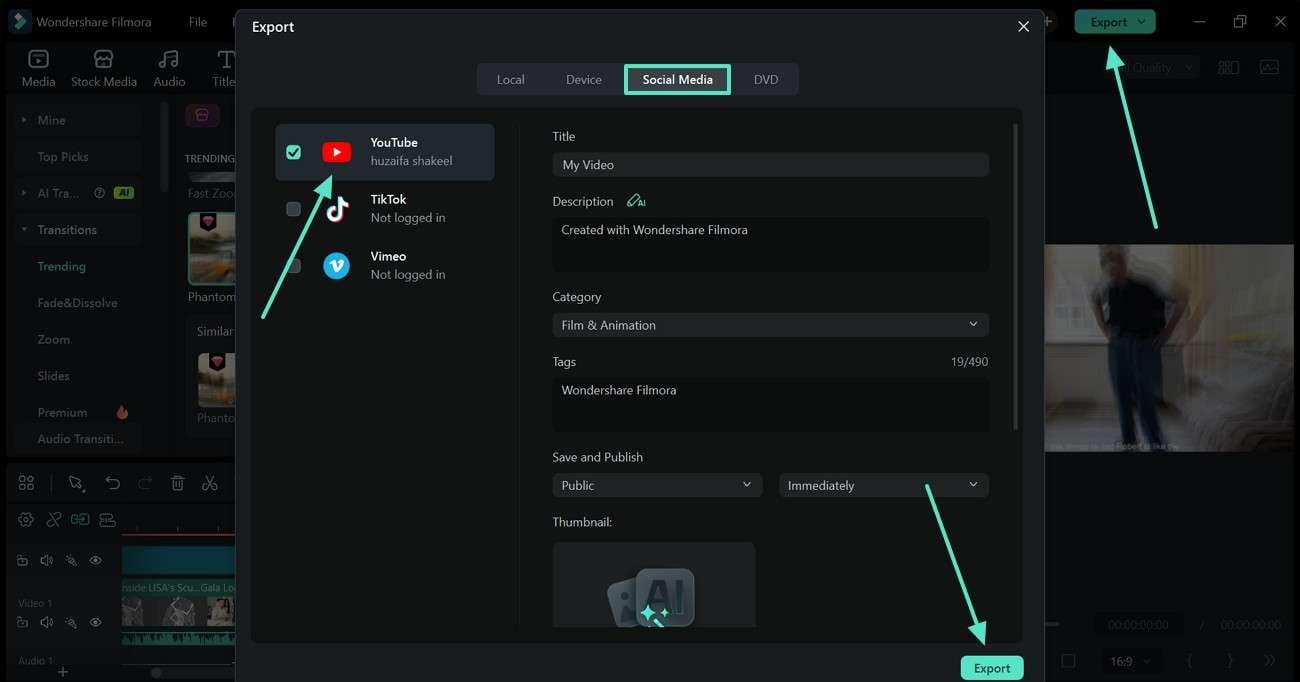Uncheck the YouTube checkbox
The height and width of the screenshot is (682, 1300).
click(x=293, y=152)
